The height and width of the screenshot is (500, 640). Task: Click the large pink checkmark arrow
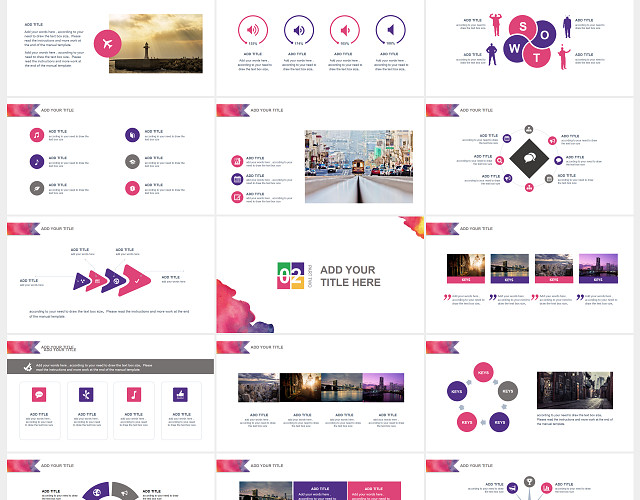click(135, 280)
